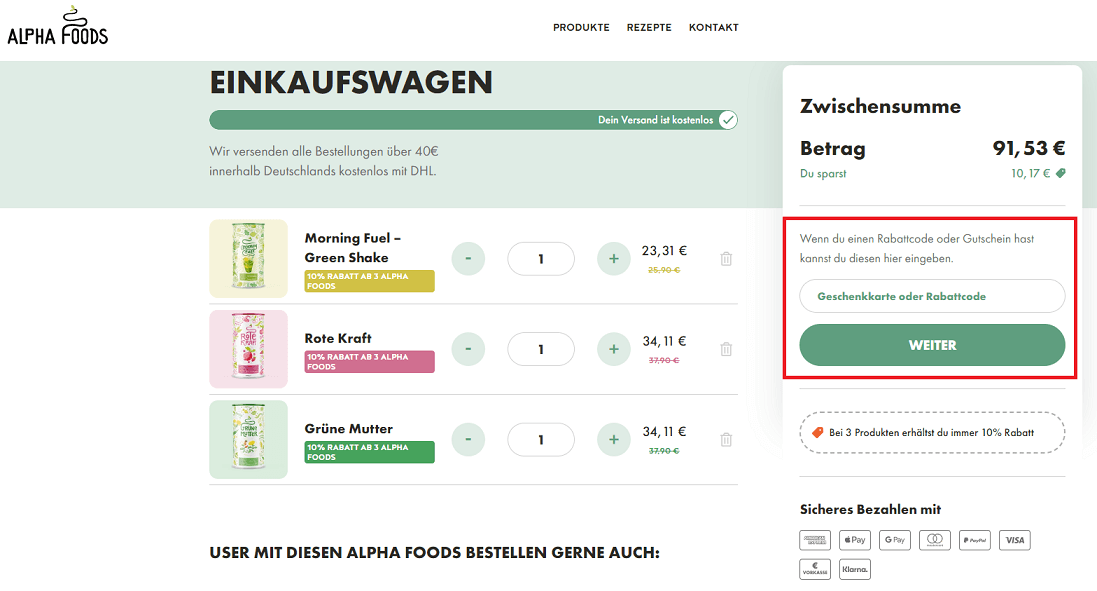Screen dimensions: 1097x591
Task: Select the free shipping progress bar
Action: pos(473,120)
